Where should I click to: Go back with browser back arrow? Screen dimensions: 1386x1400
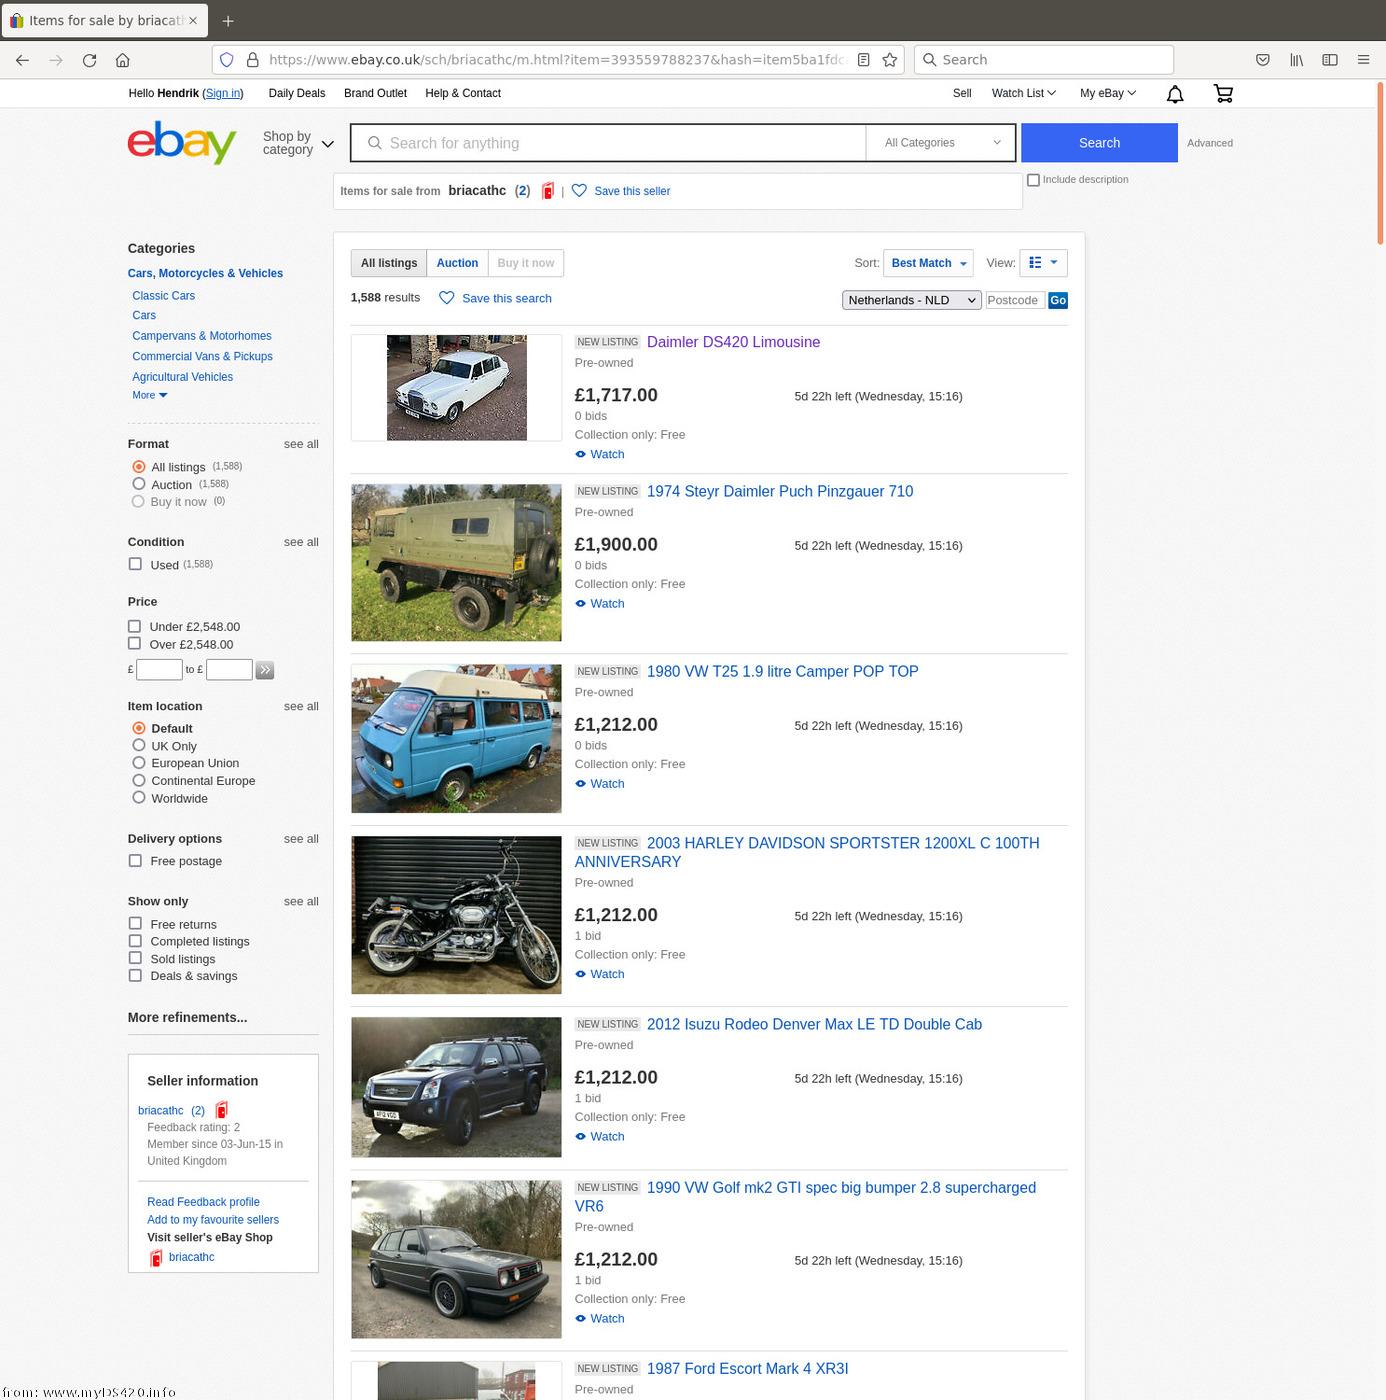point(22,60)
